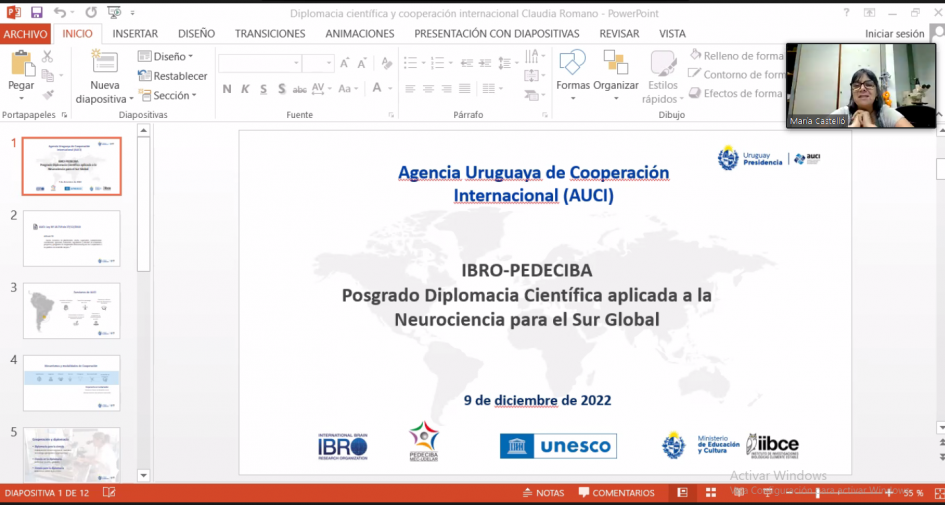The image size is (945, 505).
Task: Click the Nueva diapositiva icon
Action: pos(104,61)
